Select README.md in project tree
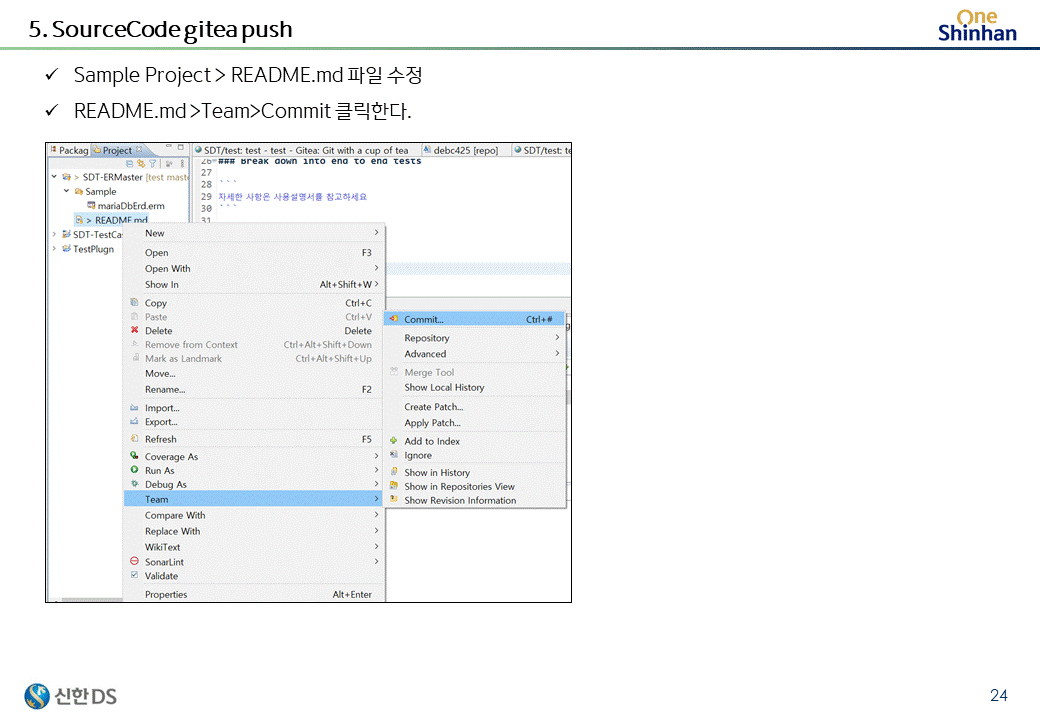 click(112, 220)
